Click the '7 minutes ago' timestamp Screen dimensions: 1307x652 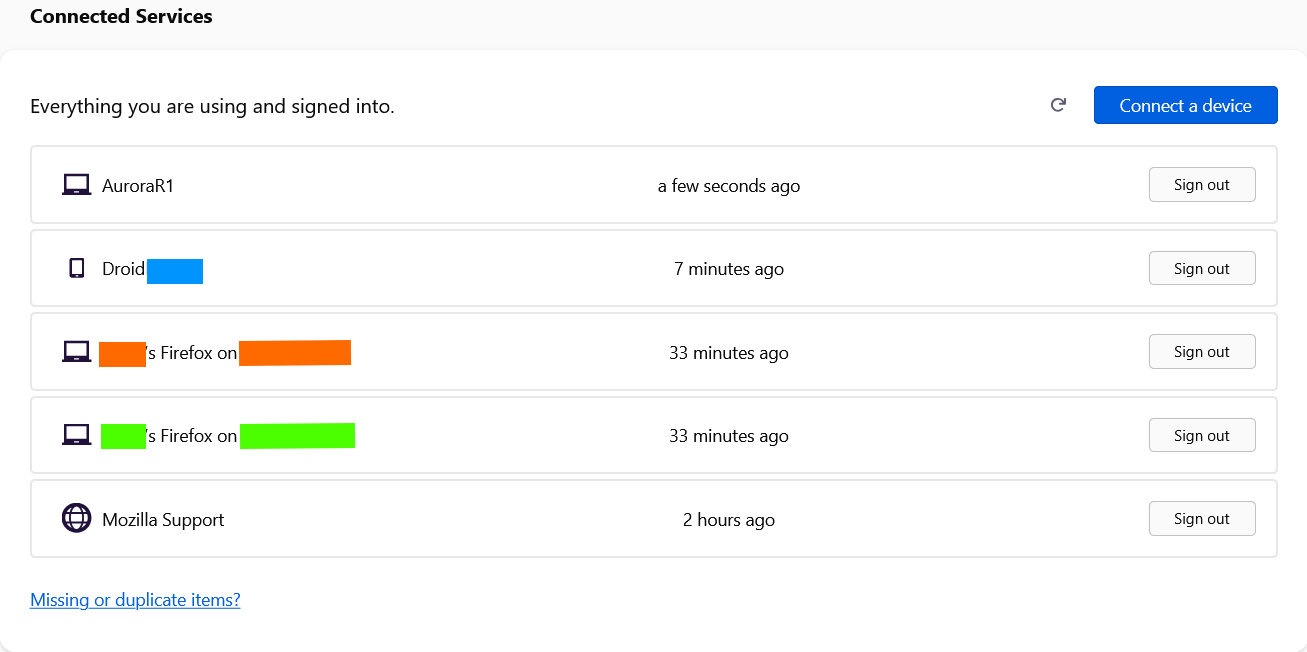[729, 269]
